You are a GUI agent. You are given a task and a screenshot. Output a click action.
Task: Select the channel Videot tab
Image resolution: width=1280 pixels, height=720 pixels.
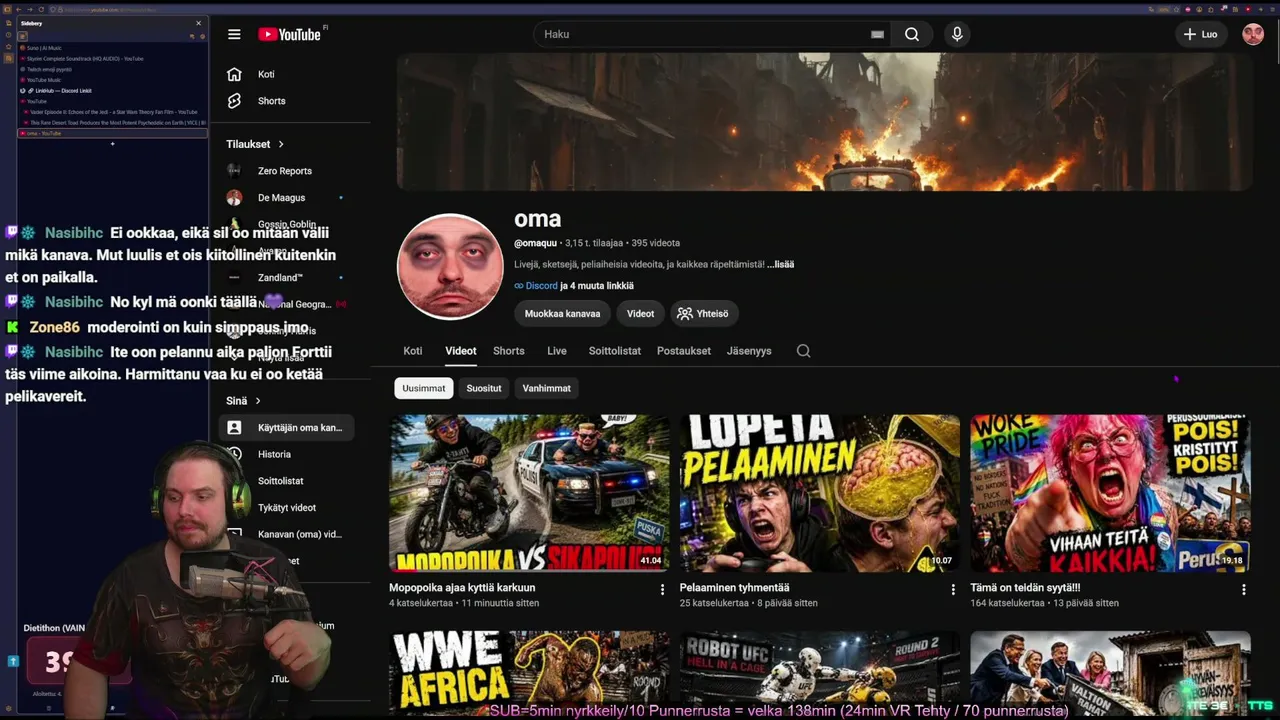tap(461, 351)
